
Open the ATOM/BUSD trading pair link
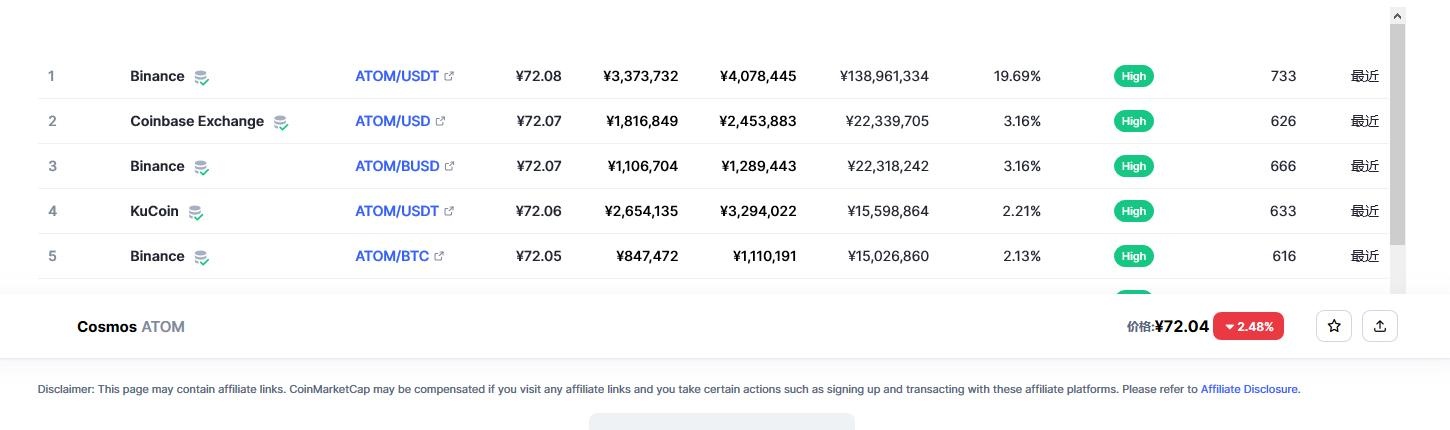click(x=396, y=166)
